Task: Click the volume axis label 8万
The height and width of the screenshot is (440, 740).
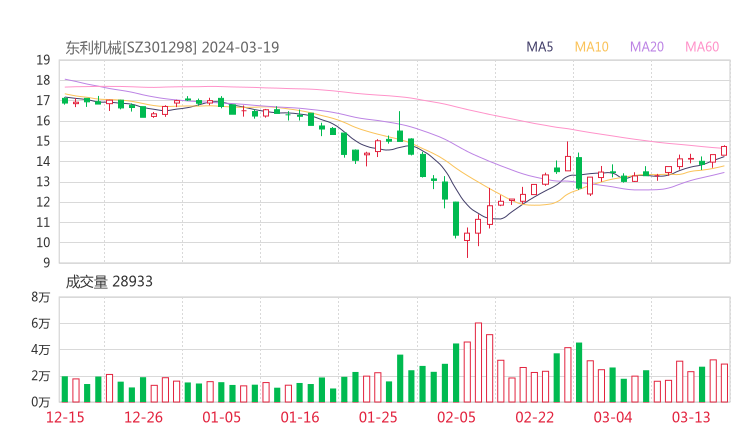Action: pyautogui.click(x=41, y=297)
